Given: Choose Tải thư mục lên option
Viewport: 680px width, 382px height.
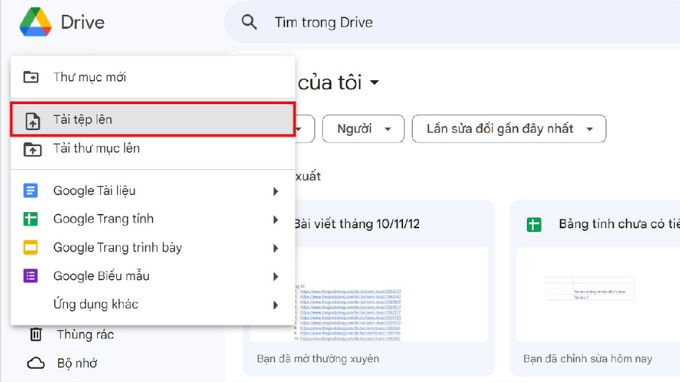Looking at the screenshot, I should point(153,149).
